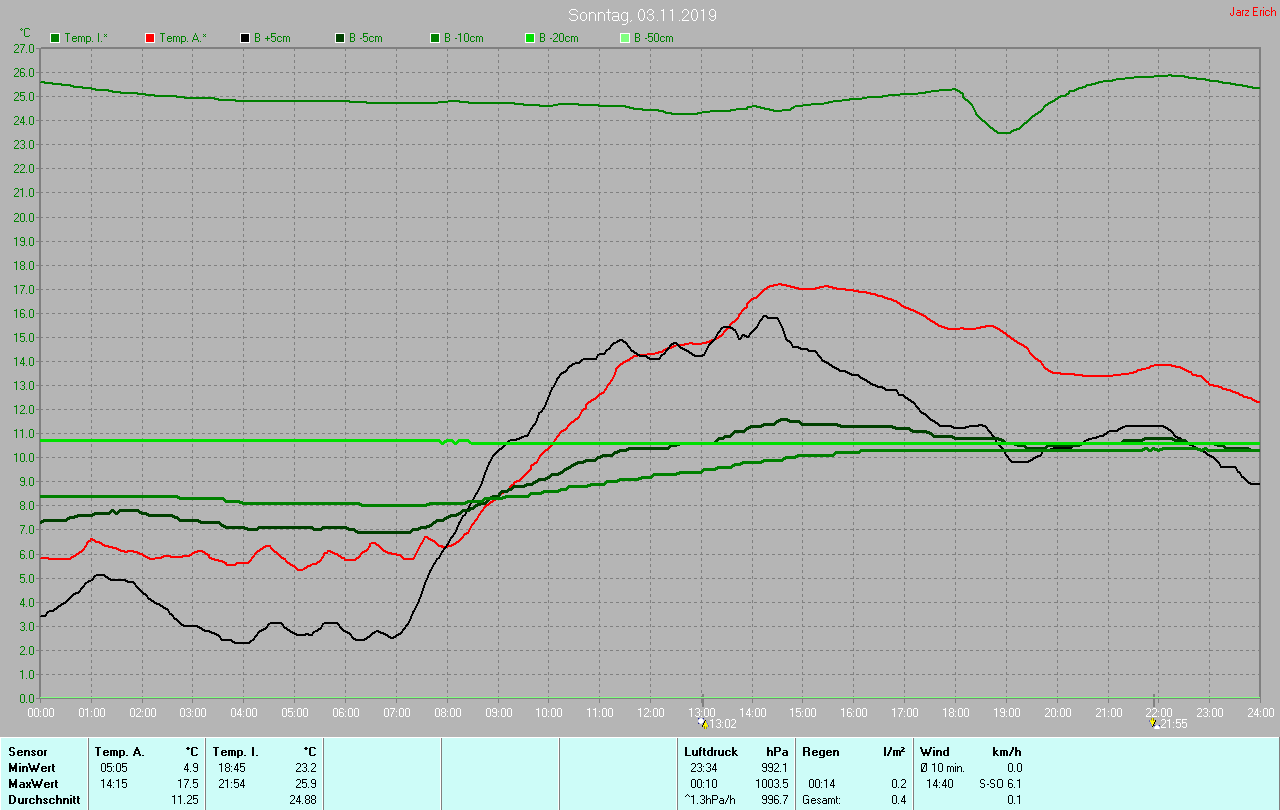Click the B -50cm legend color square
The image size is (1280, 810).
(x=625, y=38)
